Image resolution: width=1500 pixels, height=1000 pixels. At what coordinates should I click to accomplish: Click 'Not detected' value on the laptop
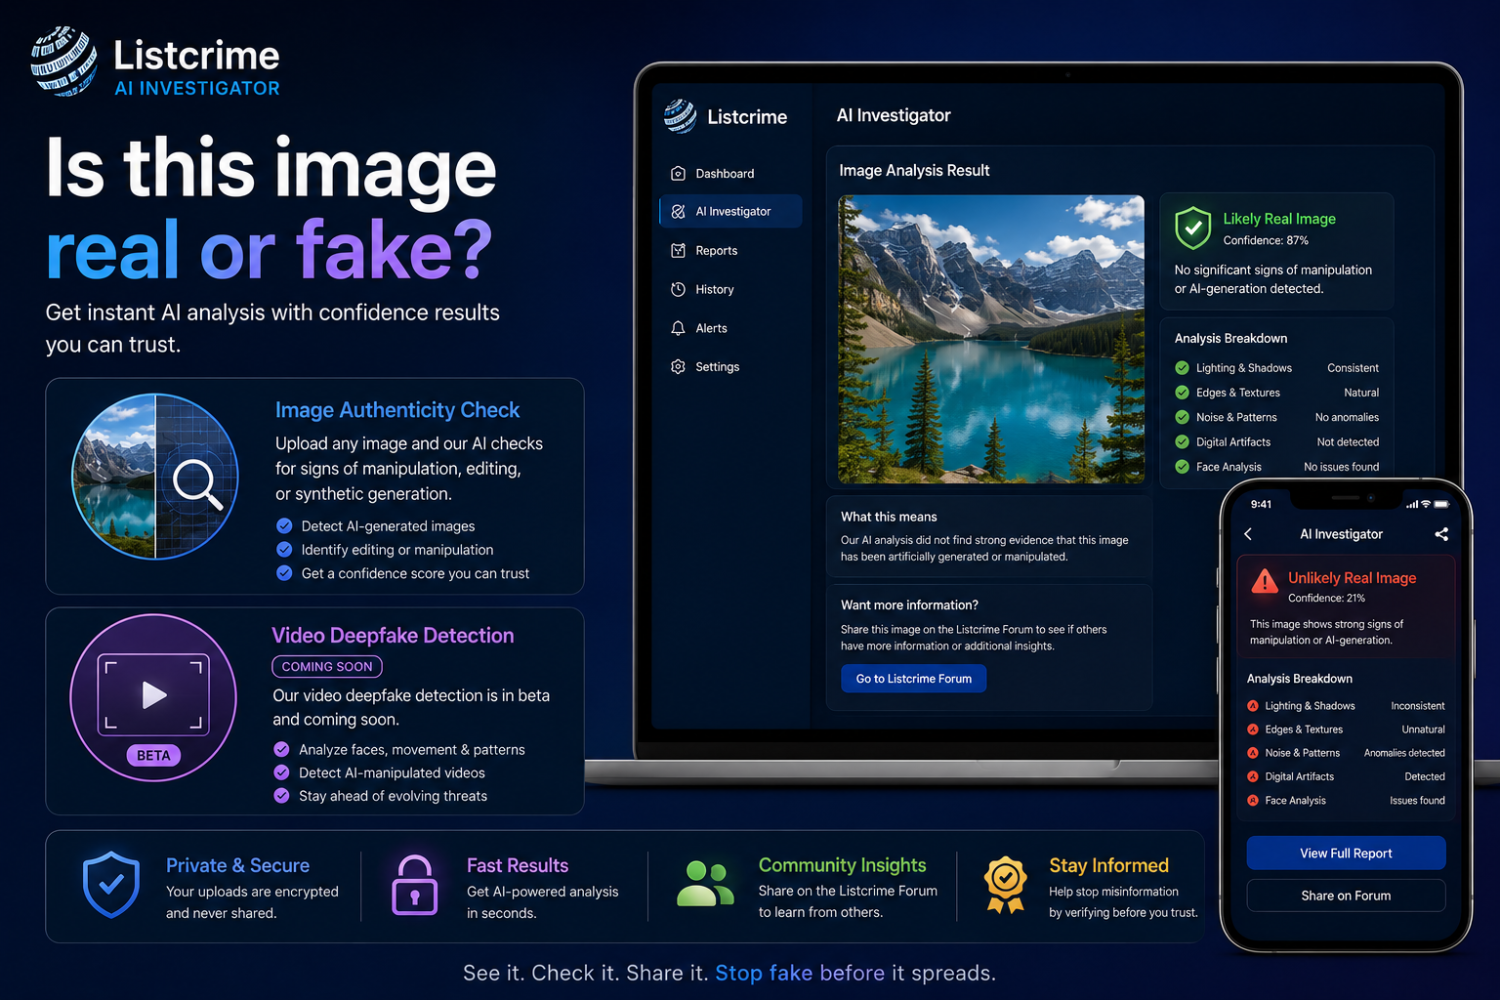[1348, 442]
